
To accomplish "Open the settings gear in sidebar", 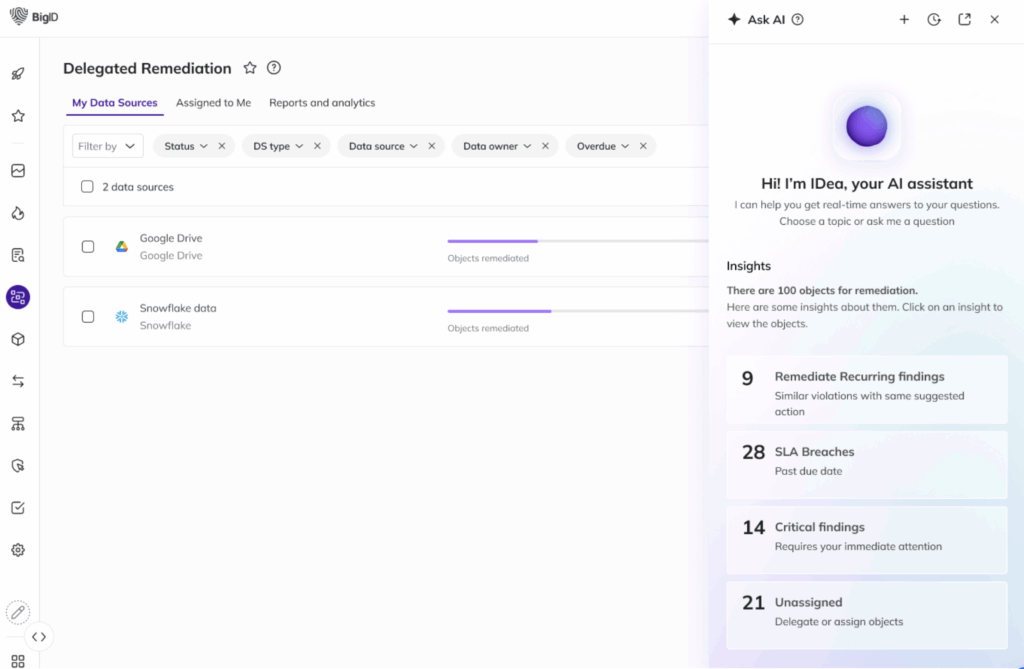I will (x=18, y=550).
